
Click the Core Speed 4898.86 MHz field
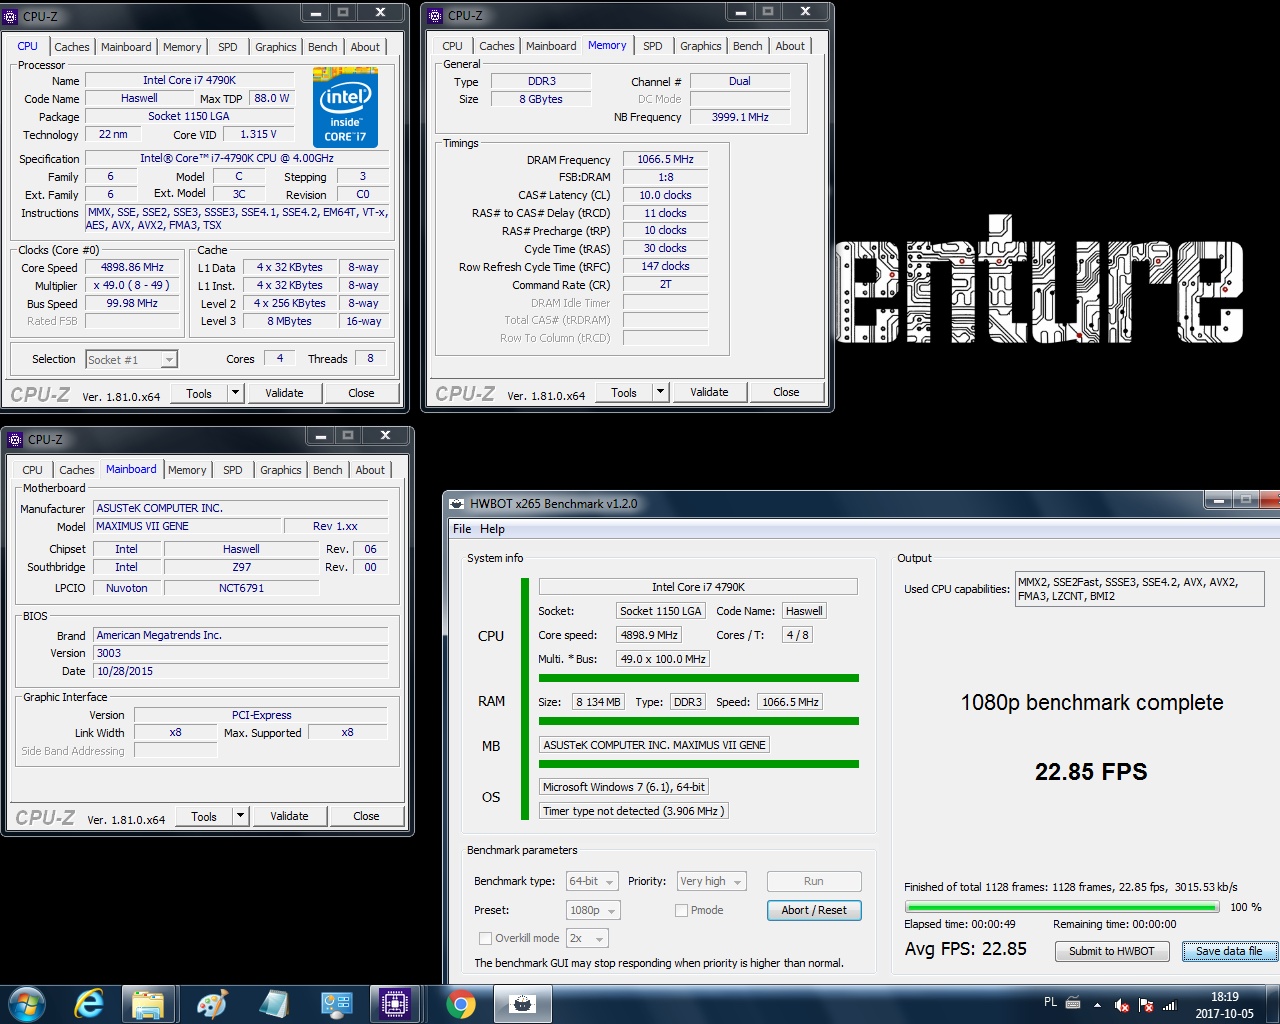[132, 267]
